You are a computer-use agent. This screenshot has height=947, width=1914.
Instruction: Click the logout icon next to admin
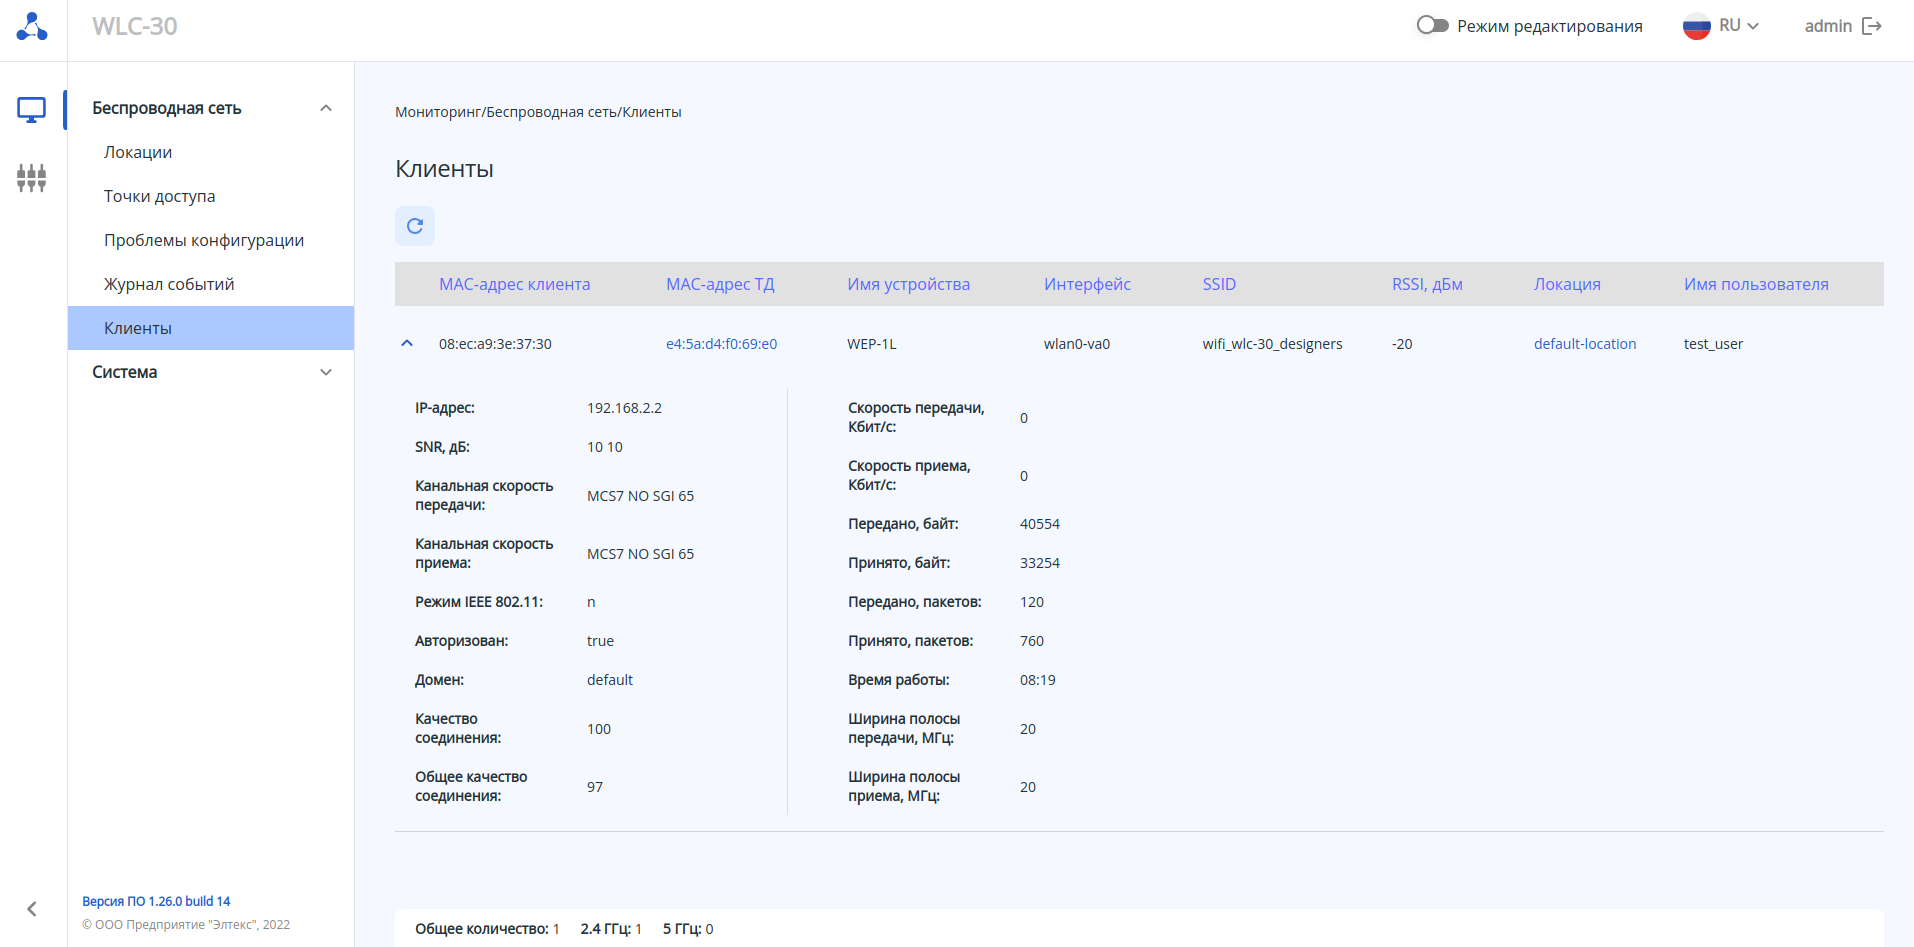coord(1872,27)
